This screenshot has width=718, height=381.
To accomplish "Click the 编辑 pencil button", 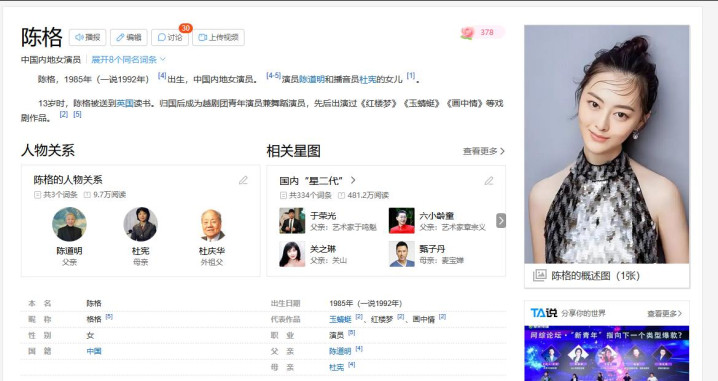I will tap(129, 37).
